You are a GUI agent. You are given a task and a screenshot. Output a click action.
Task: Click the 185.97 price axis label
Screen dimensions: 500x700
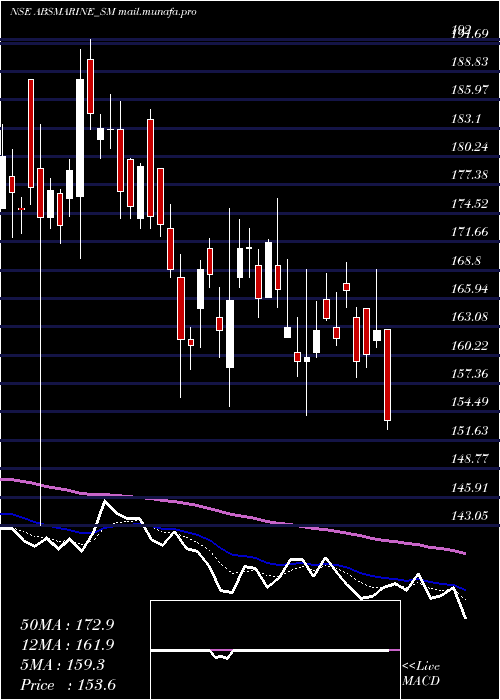click(x=470, y=90)
